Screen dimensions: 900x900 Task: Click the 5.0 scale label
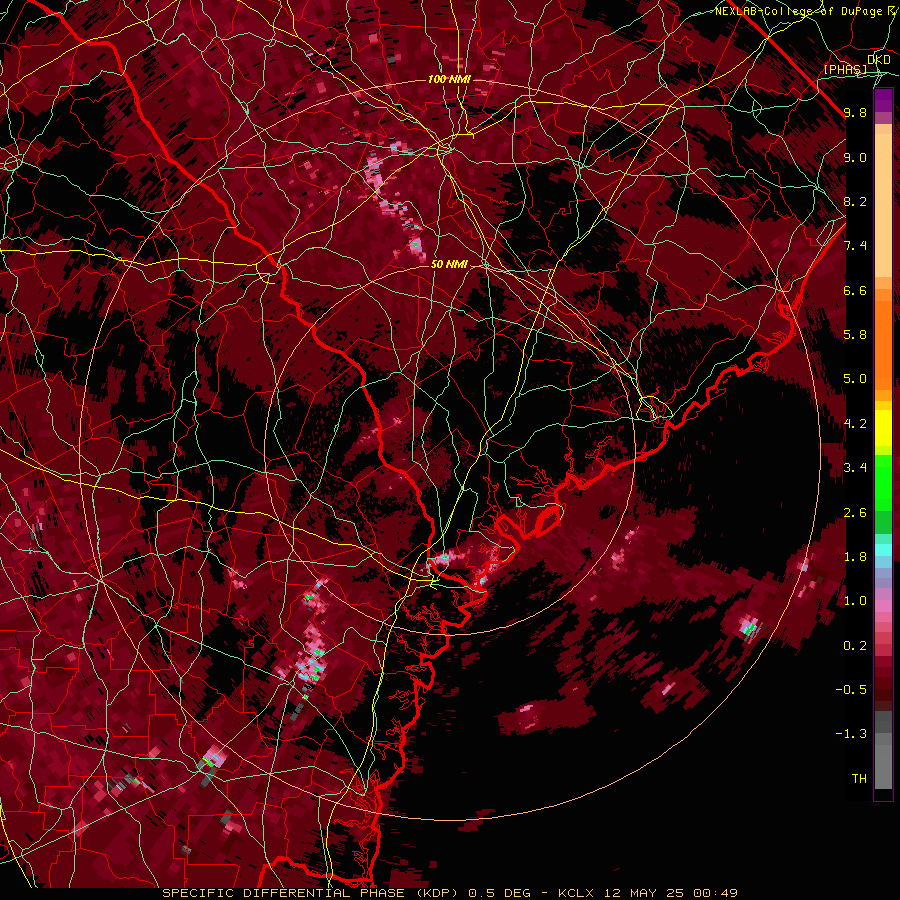click(855, 379)
